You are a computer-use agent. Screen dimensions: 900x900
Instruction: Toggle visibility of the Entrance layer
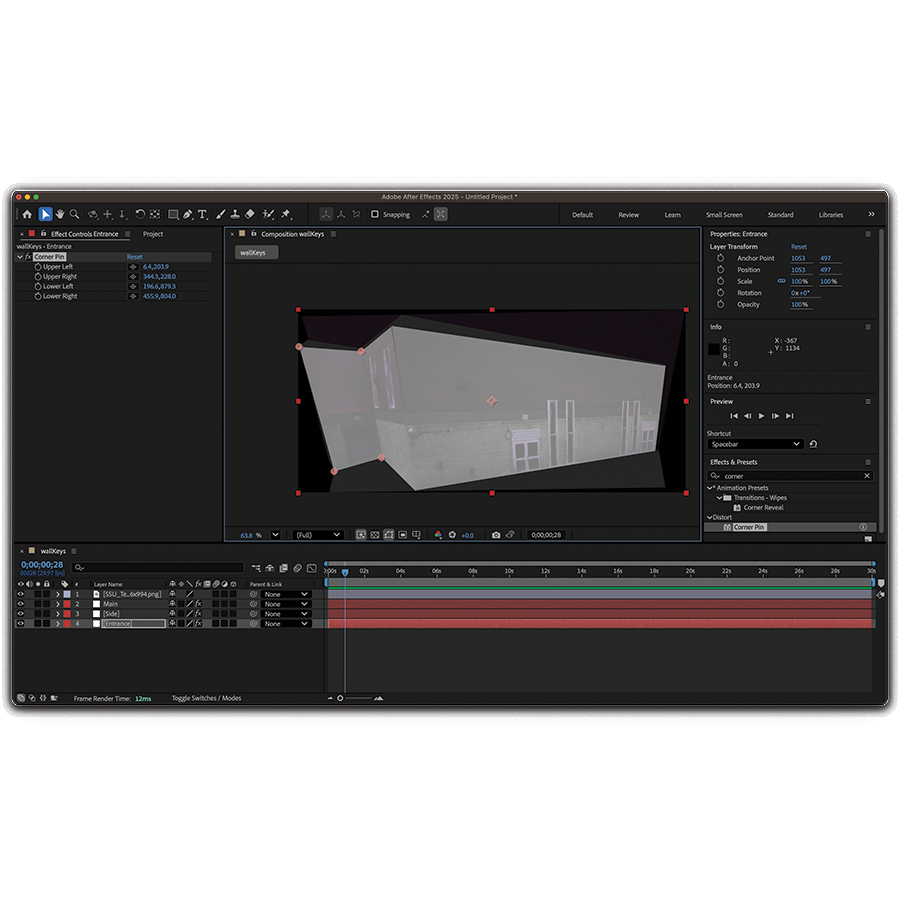(20, 623)
